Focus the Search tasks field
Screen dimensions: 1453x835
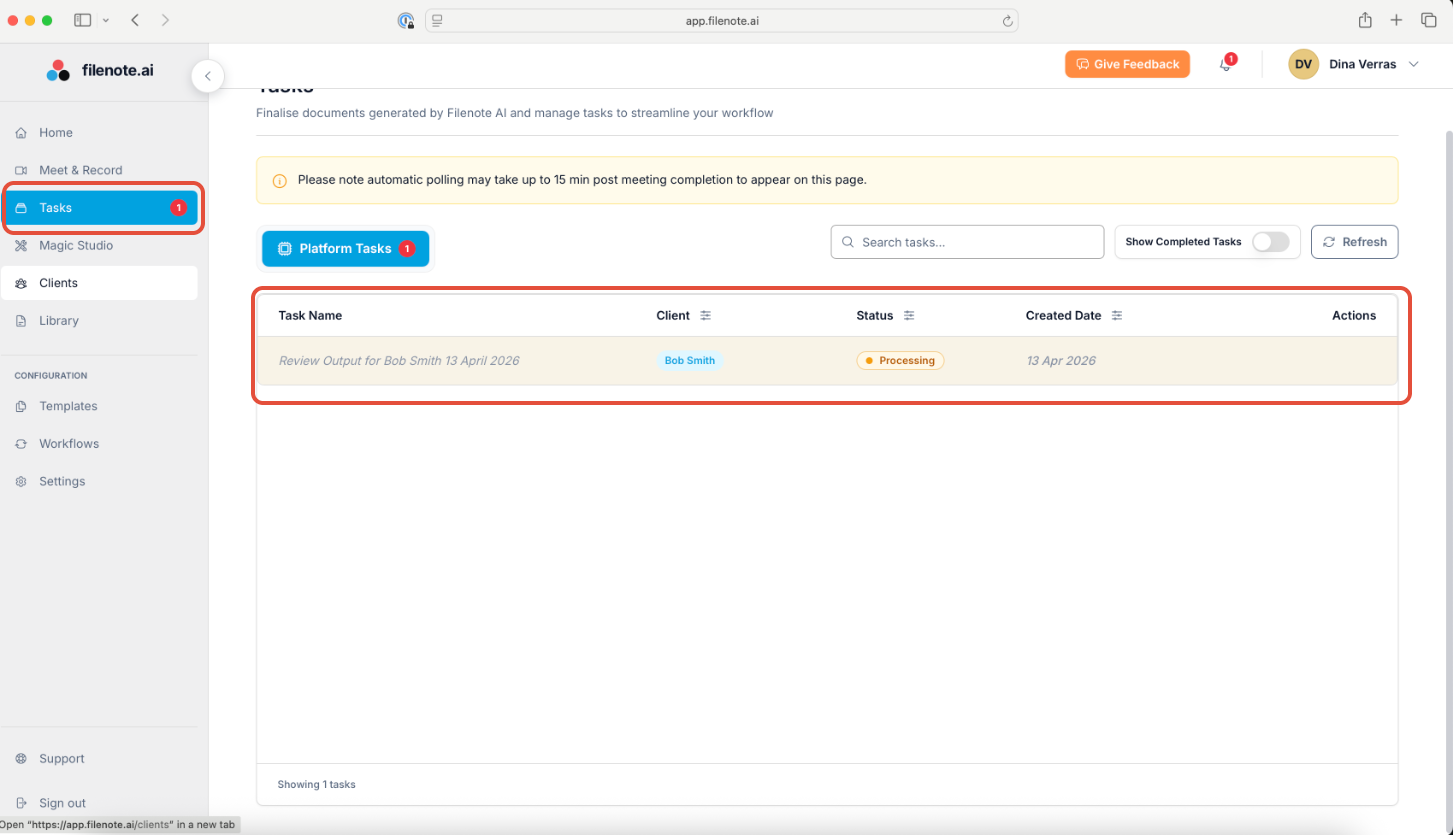pyautogui.click(x=967, y=242)
